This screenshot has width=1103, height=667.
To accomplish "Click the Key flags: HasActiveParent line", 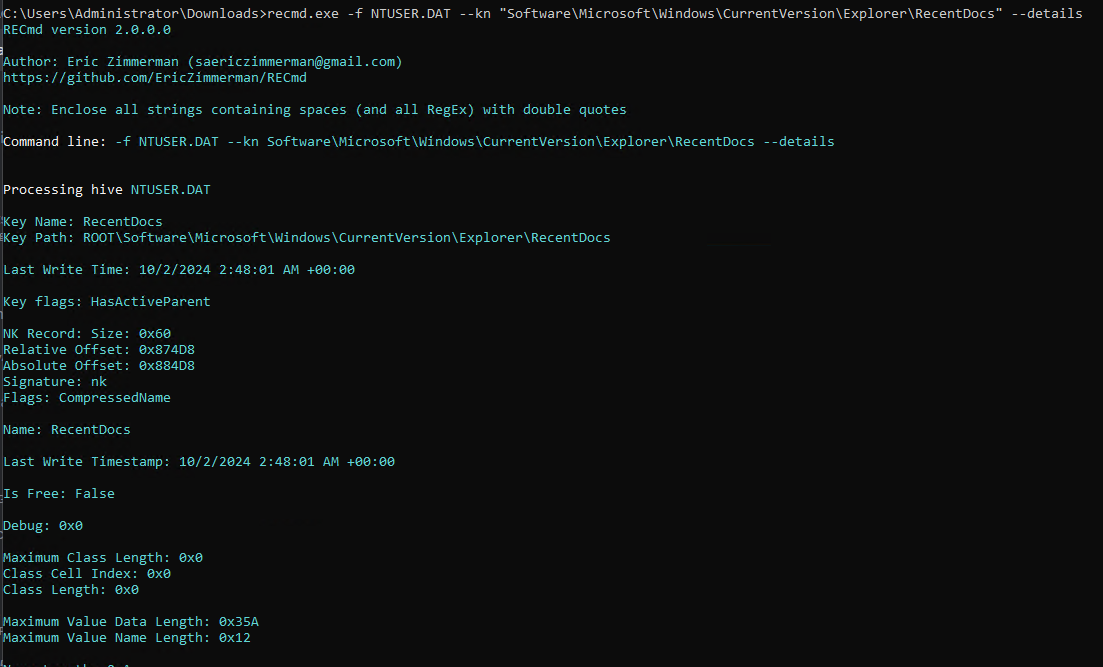I will point(106,302).
